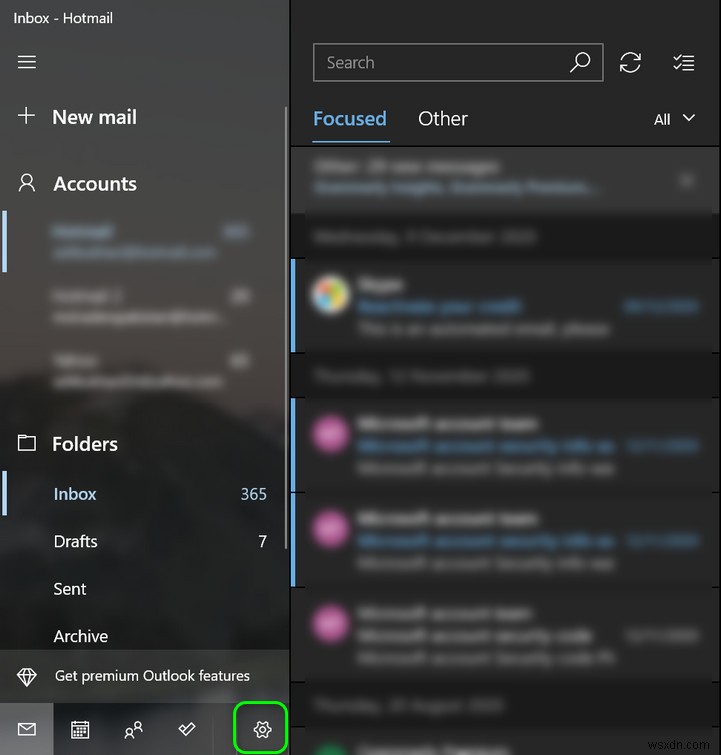Open the Folders list
This screenshot has width=721, height=755.
tap(85, 444)
